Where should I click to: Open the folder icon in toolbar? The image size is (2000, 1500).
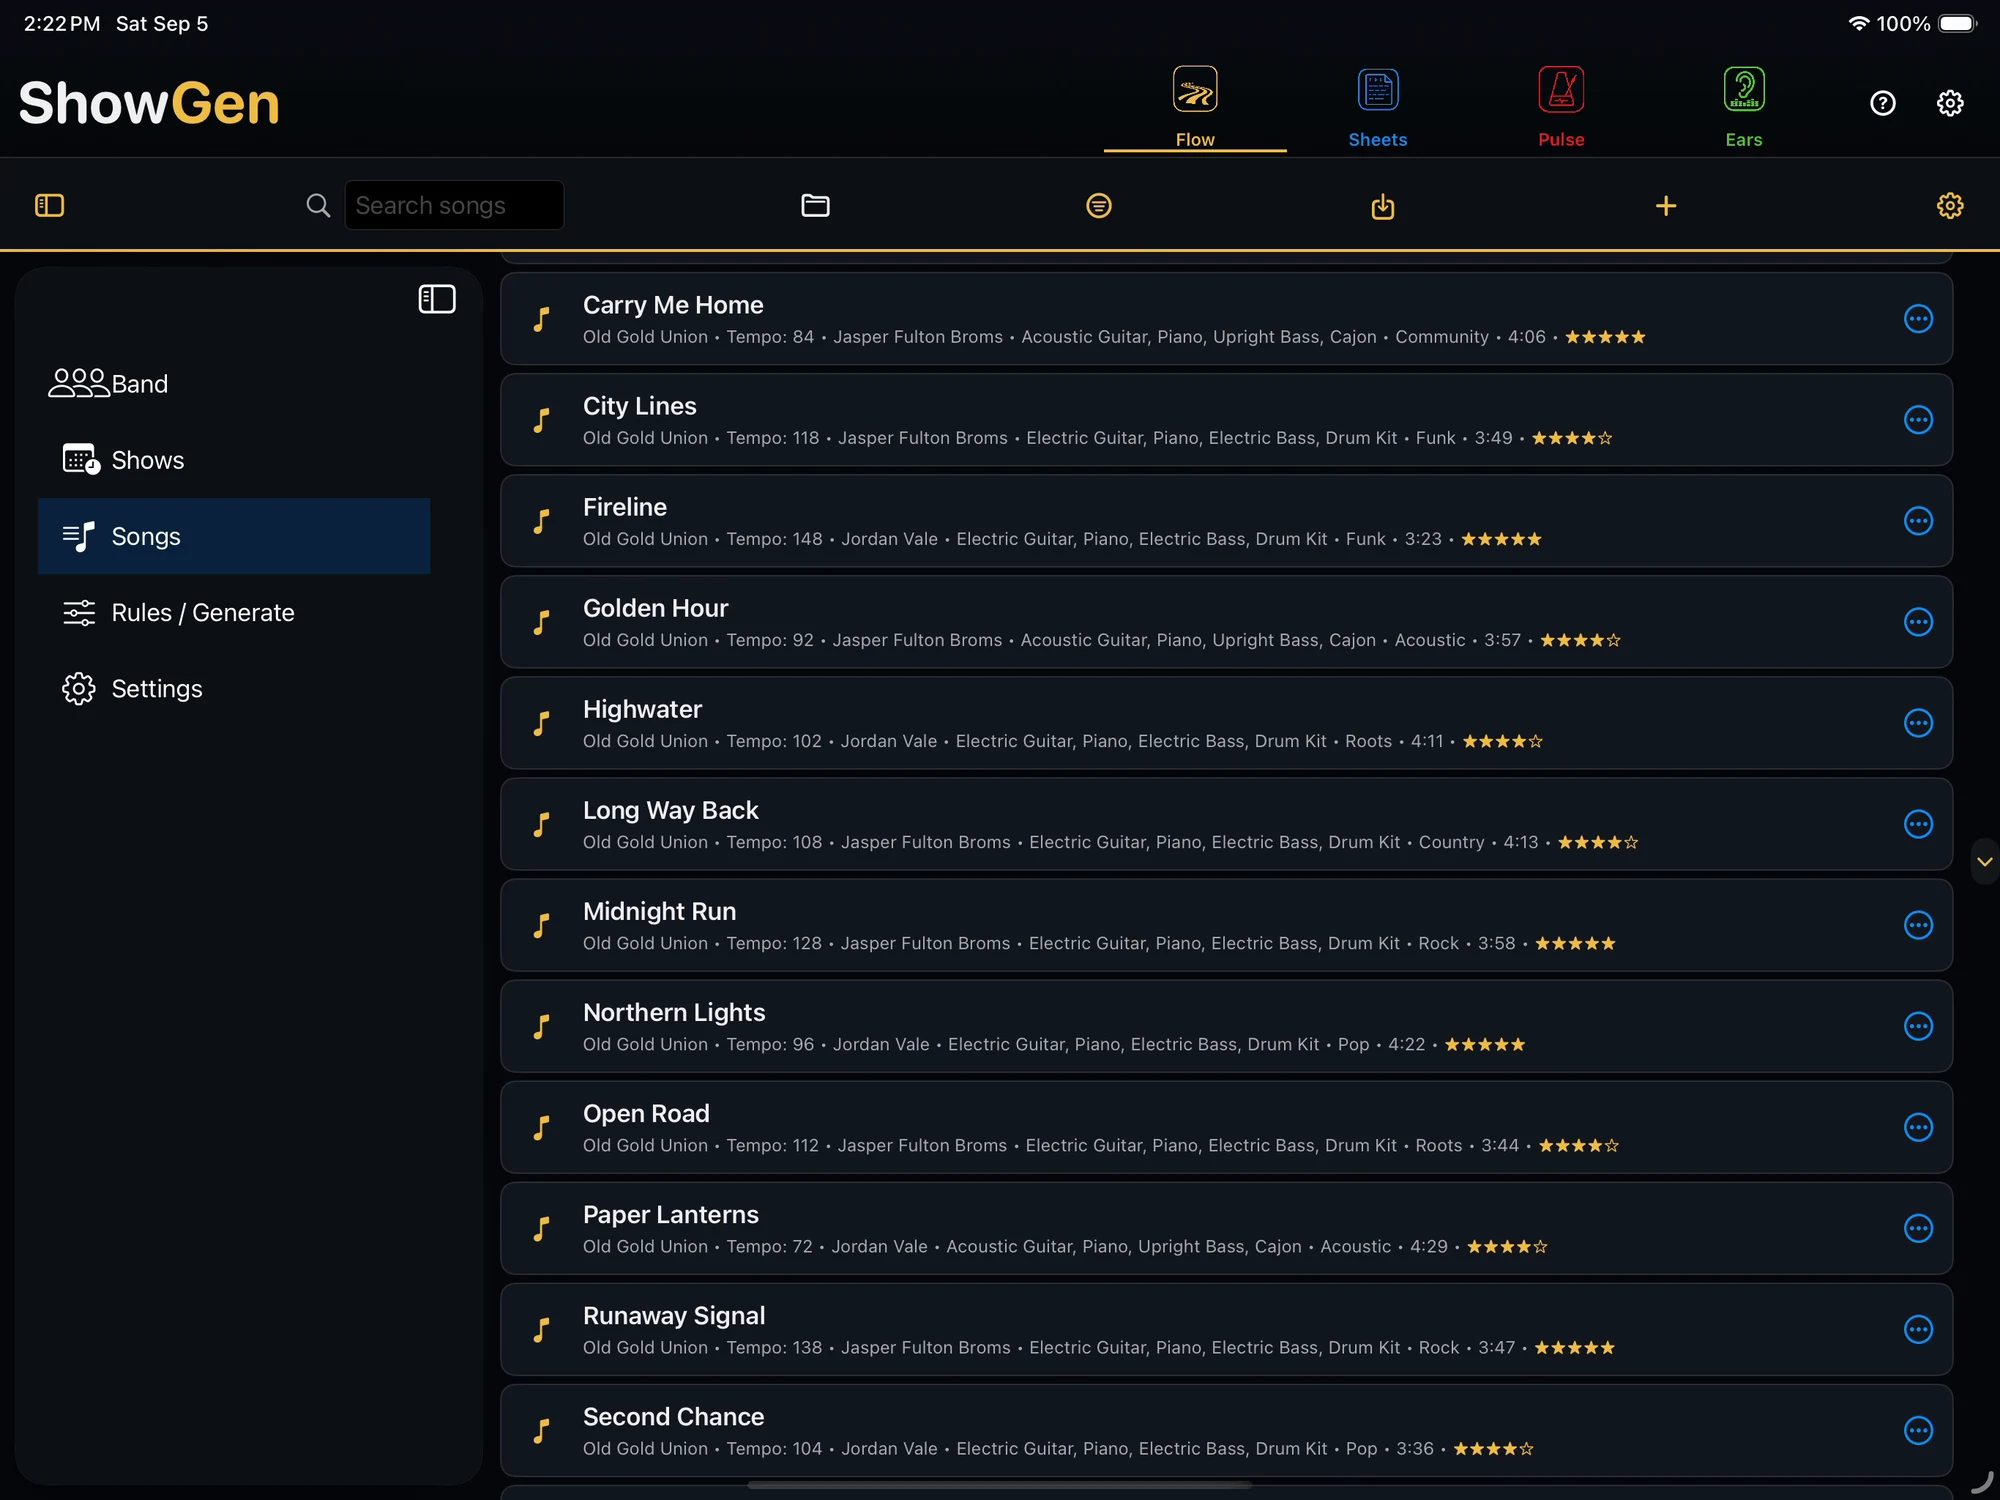tap(815, 205)
